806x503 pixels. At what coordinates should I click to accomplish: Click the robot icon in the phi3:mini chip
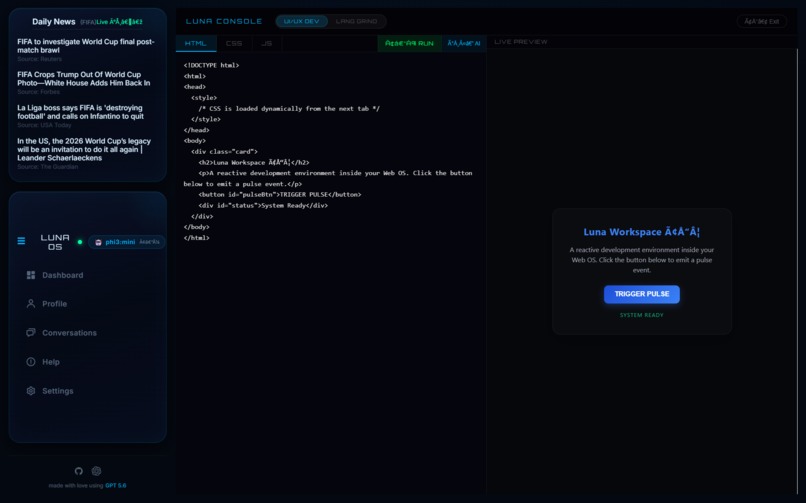pyautogui.click(x=98, y=242)
